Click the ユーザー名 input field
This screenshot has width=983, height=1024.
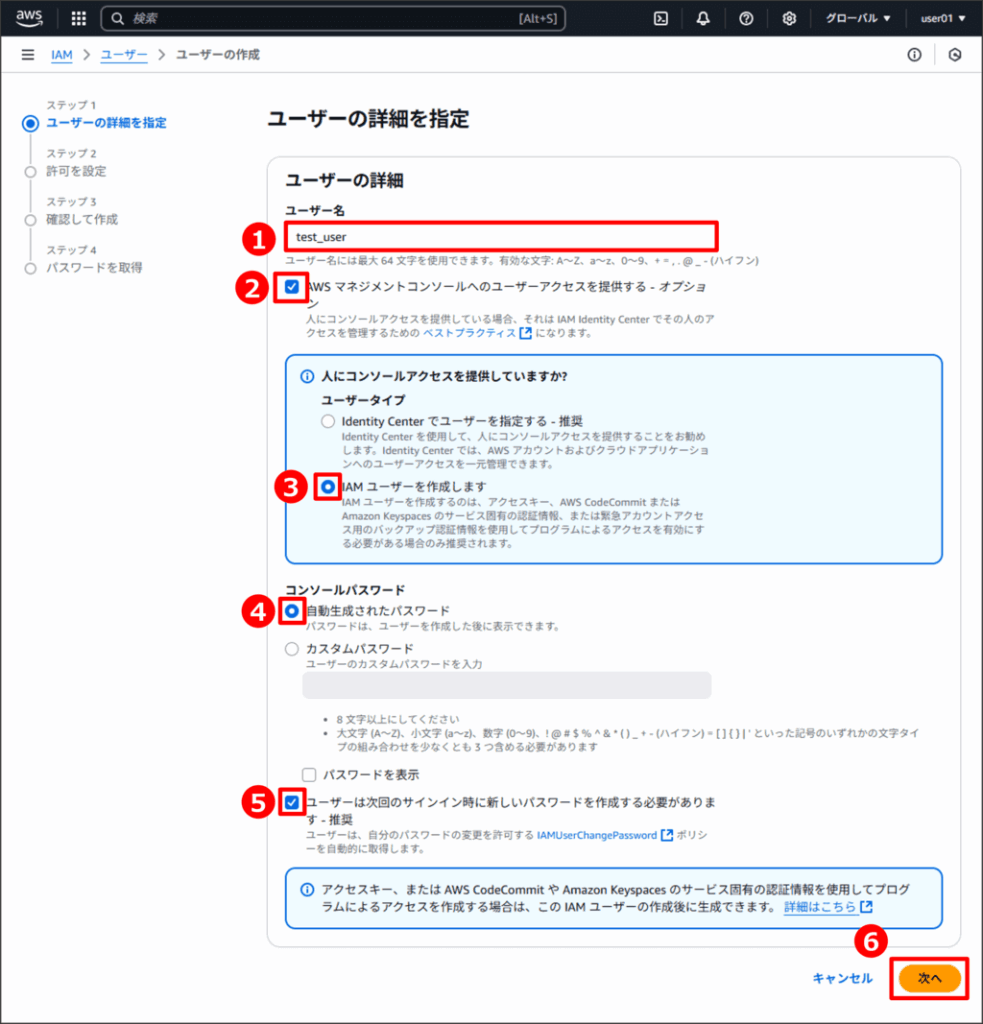click(501, 236)
